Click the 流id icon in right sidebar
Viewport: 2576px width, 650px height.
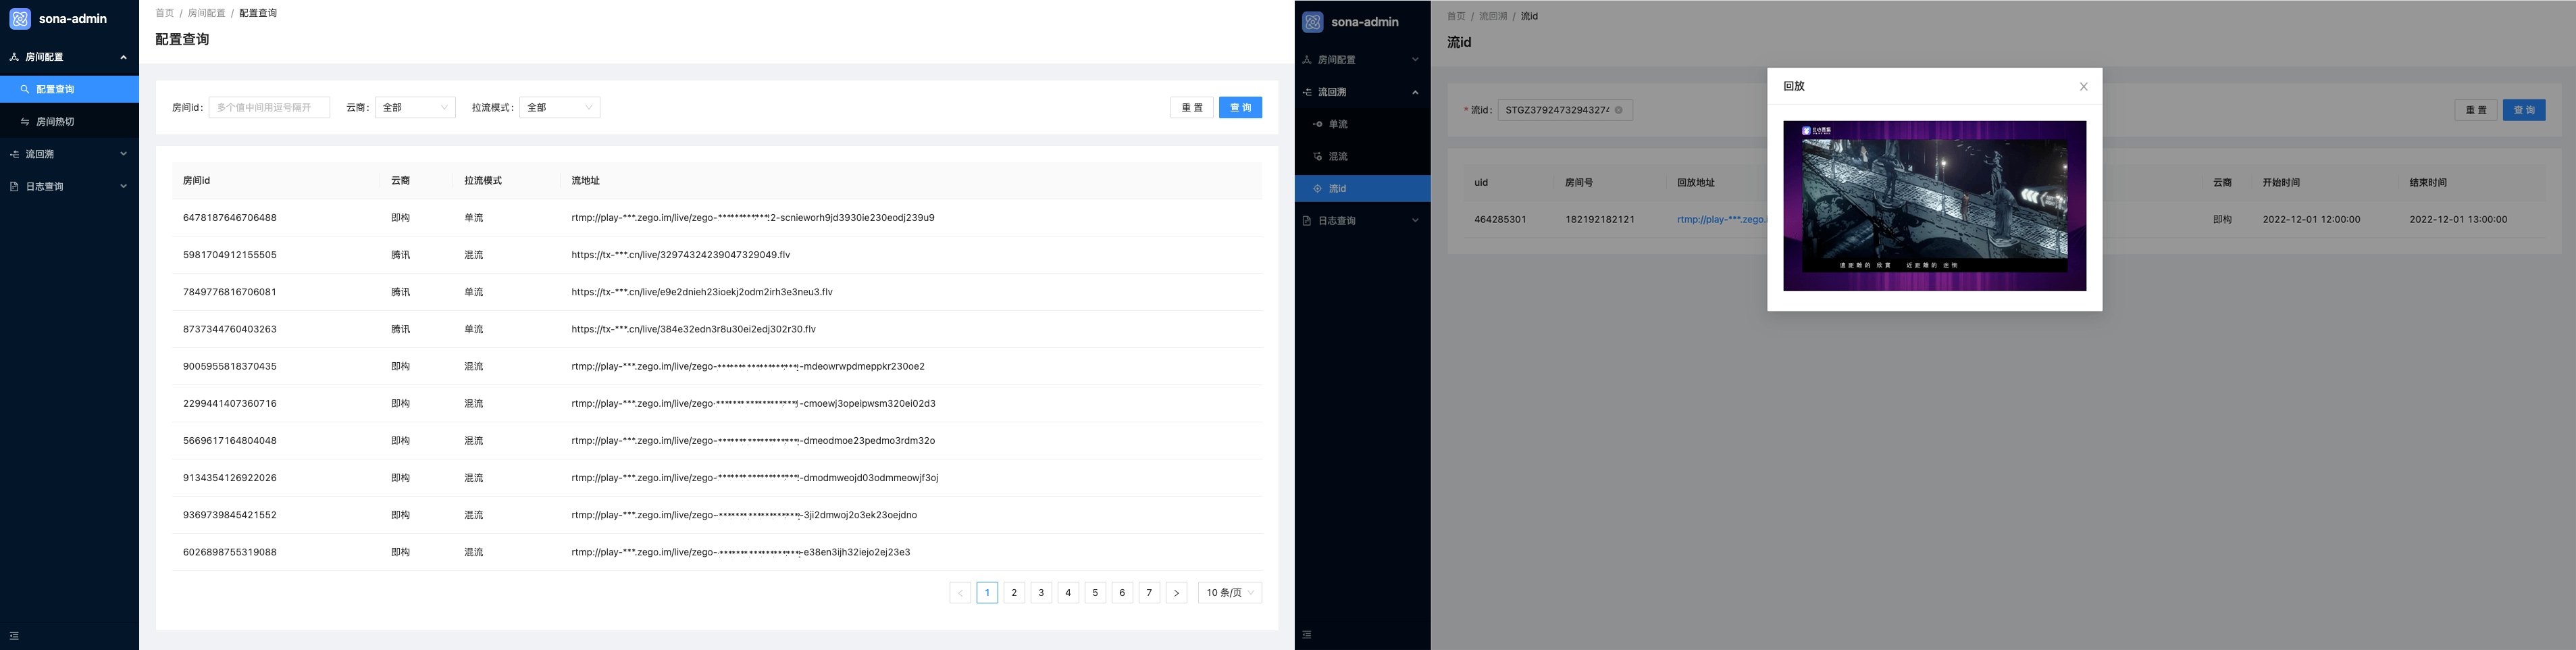point(1318,189)
